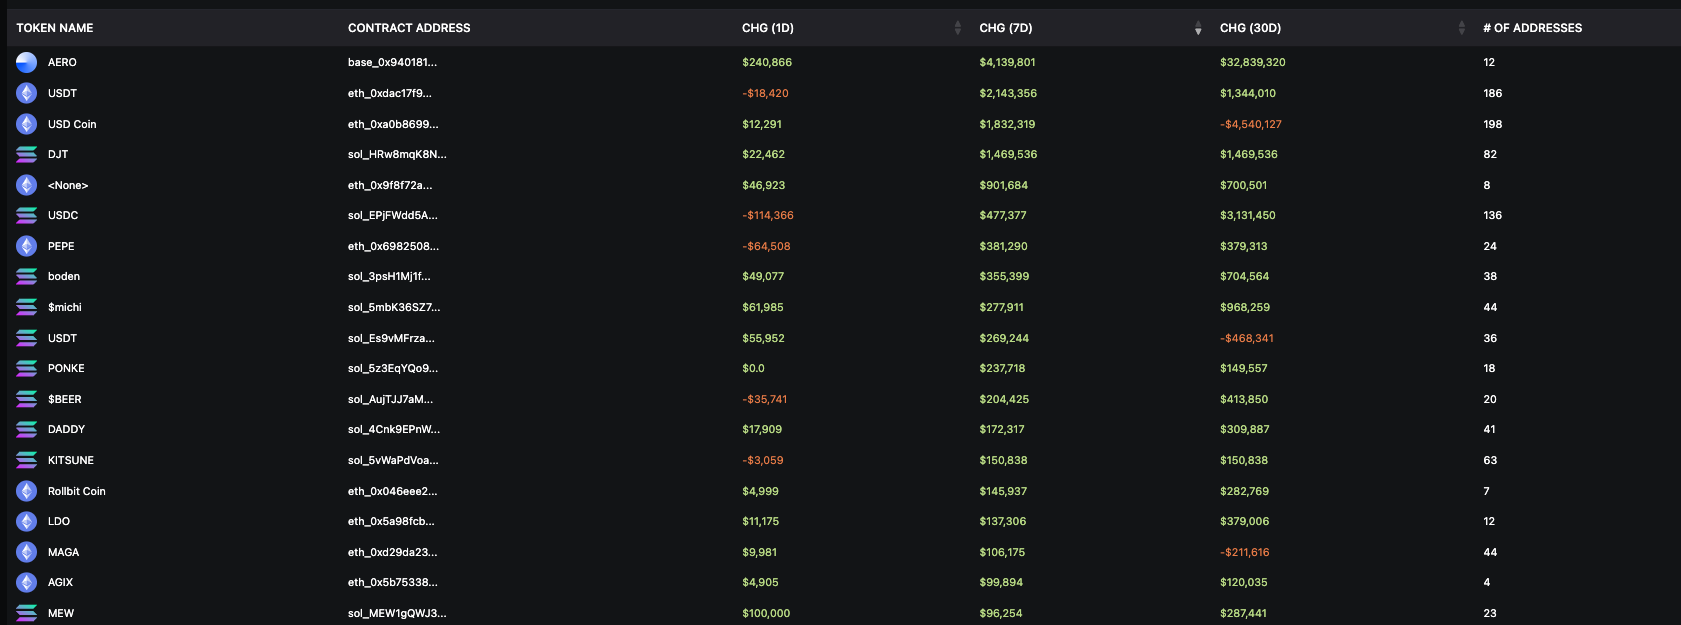Click the Ethereum icon next to AGIX
The height and width of the screenshot is (625, 1681).
tap(27, 582)
